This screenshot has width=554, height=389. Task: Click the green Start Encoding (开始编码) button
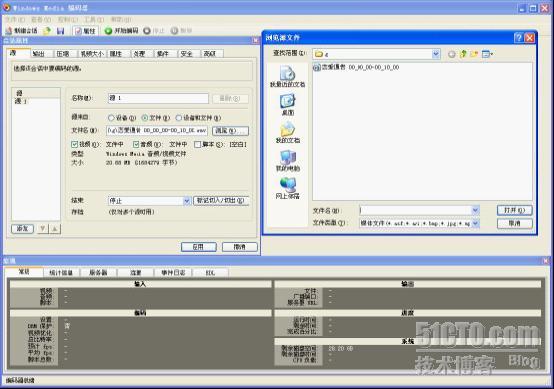point(122,31)
